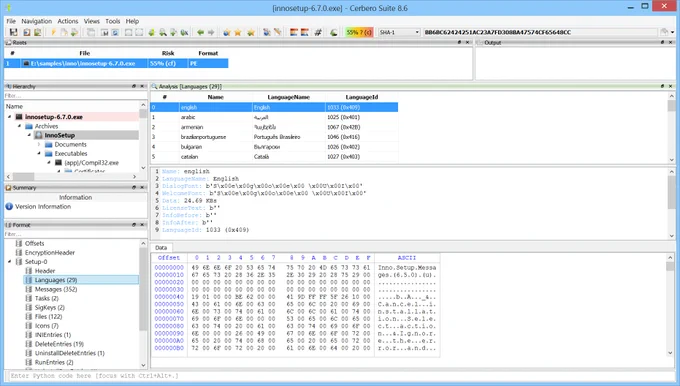This screenshot has height=386, width=680.
Task: Click the hash (#) toolbar icon
Action: pyautogui.click(x=318, y=32)
